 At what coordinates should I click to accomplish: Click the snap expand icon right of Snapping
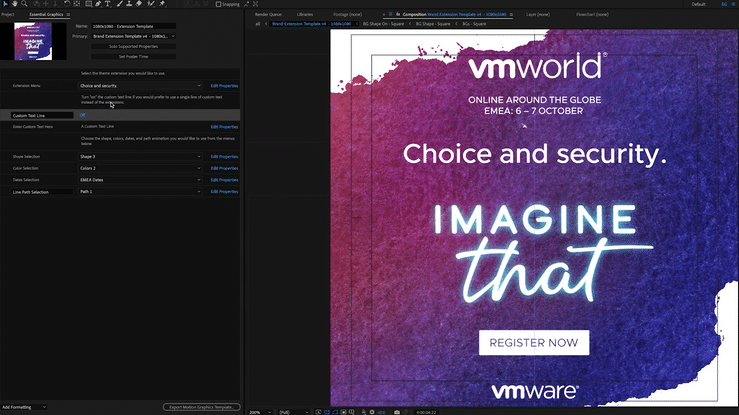point(255,4)
